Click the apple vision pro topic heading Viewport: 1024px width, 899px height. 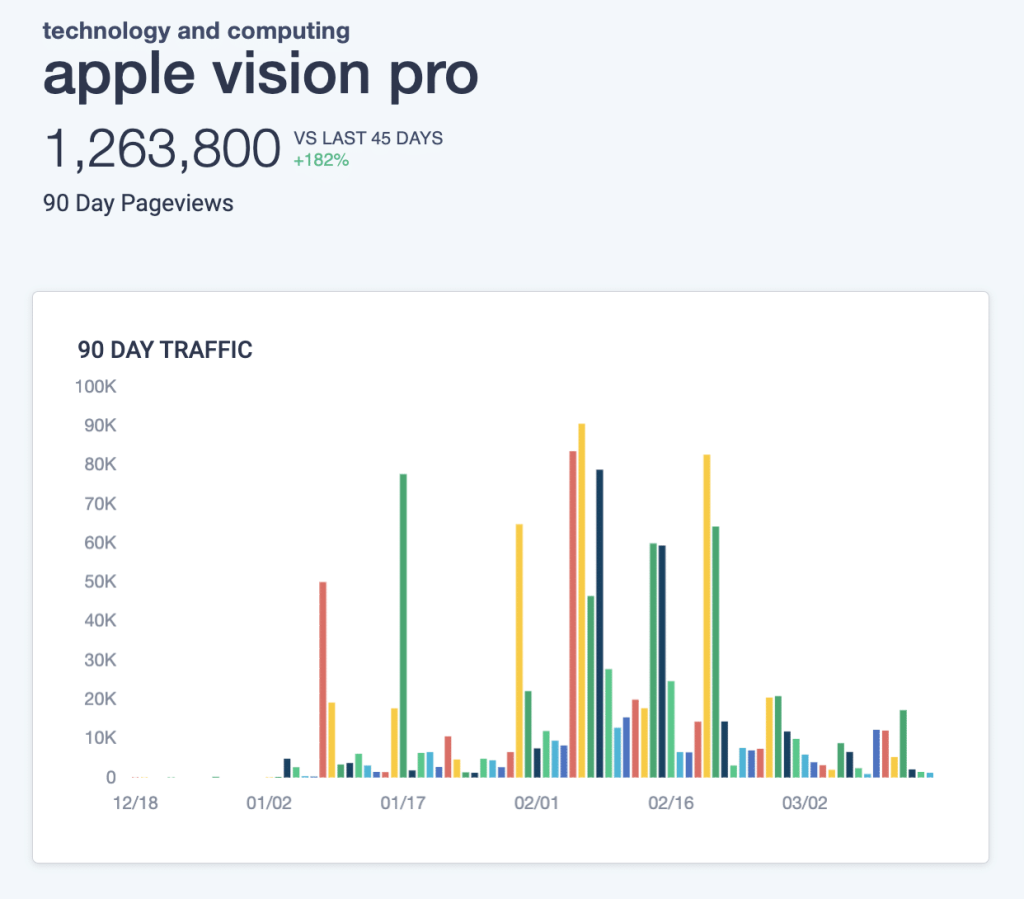261,75
